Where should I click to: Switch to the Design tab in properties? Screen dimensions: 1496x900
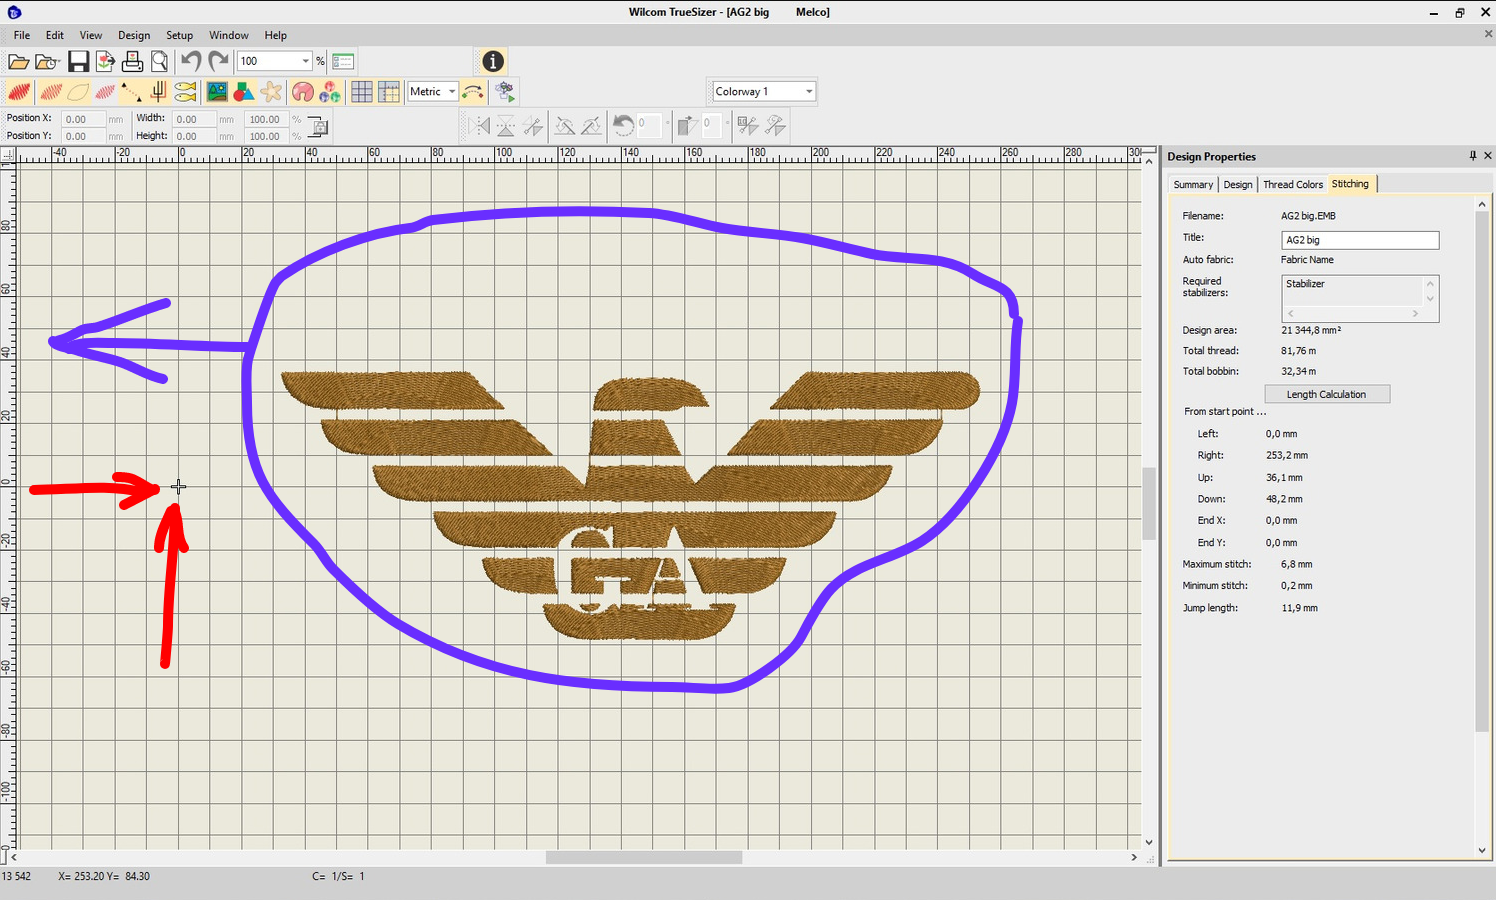pos(1238,185)
